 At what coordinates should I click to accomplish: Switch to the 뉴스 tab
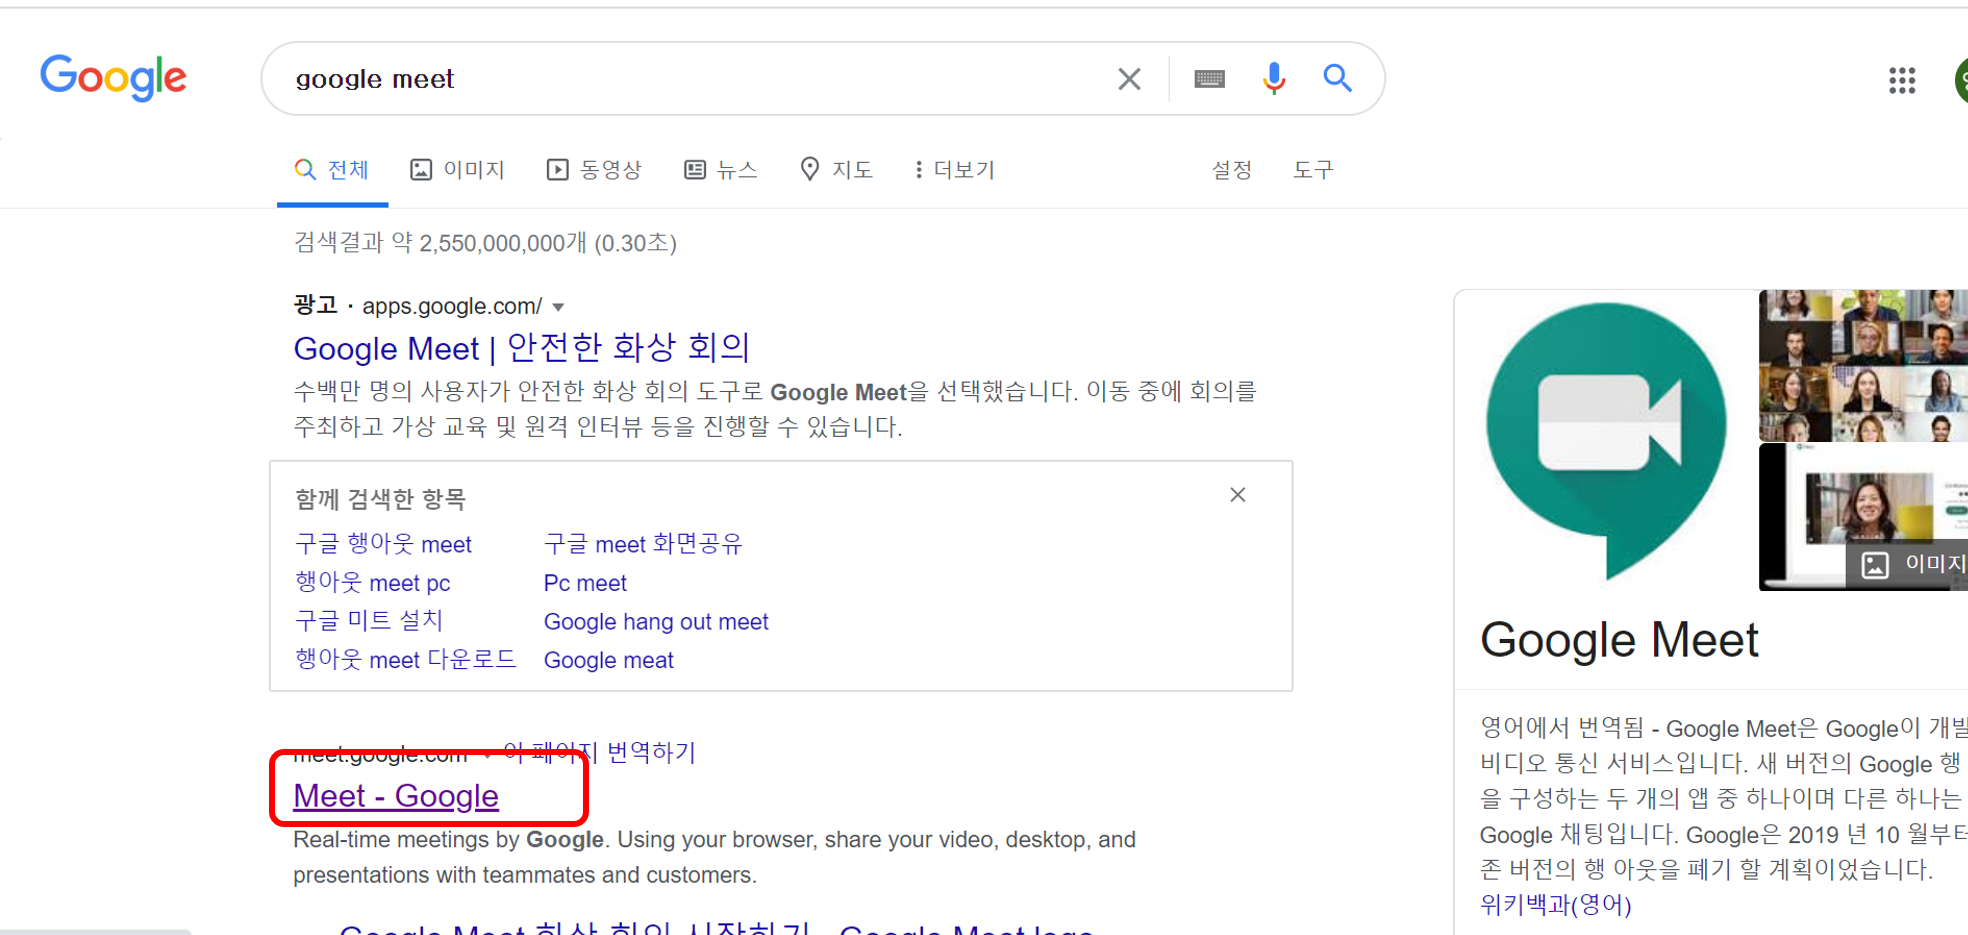(721, 170)
